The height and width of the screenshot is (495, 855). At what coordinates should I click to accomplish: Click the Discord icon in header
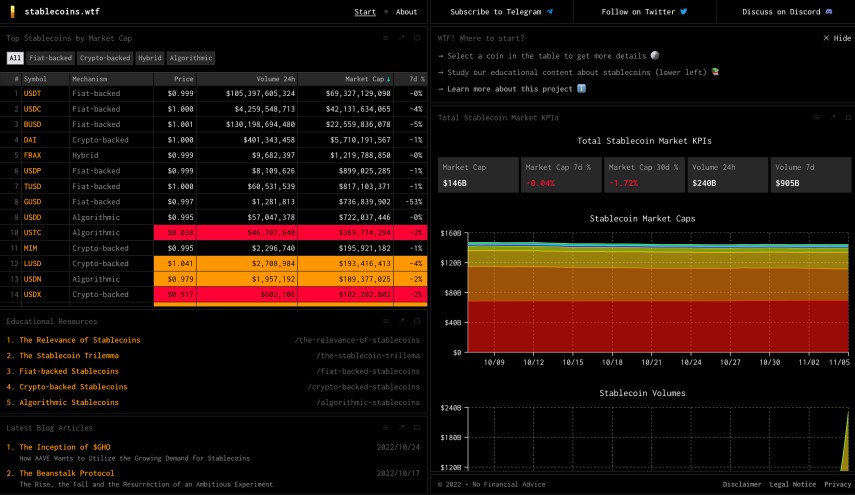[829, 12]
